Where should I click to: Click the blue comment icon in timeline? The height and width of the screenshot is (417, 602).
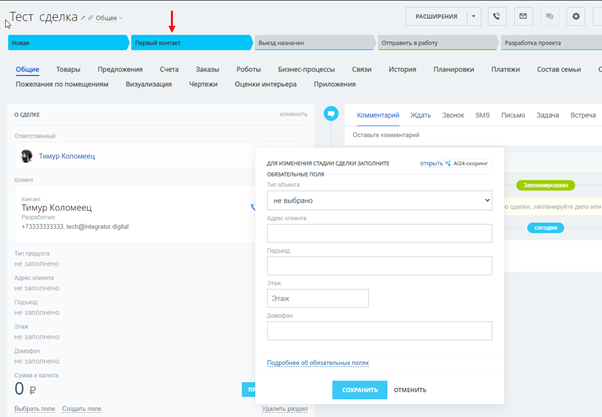point(331,114)
